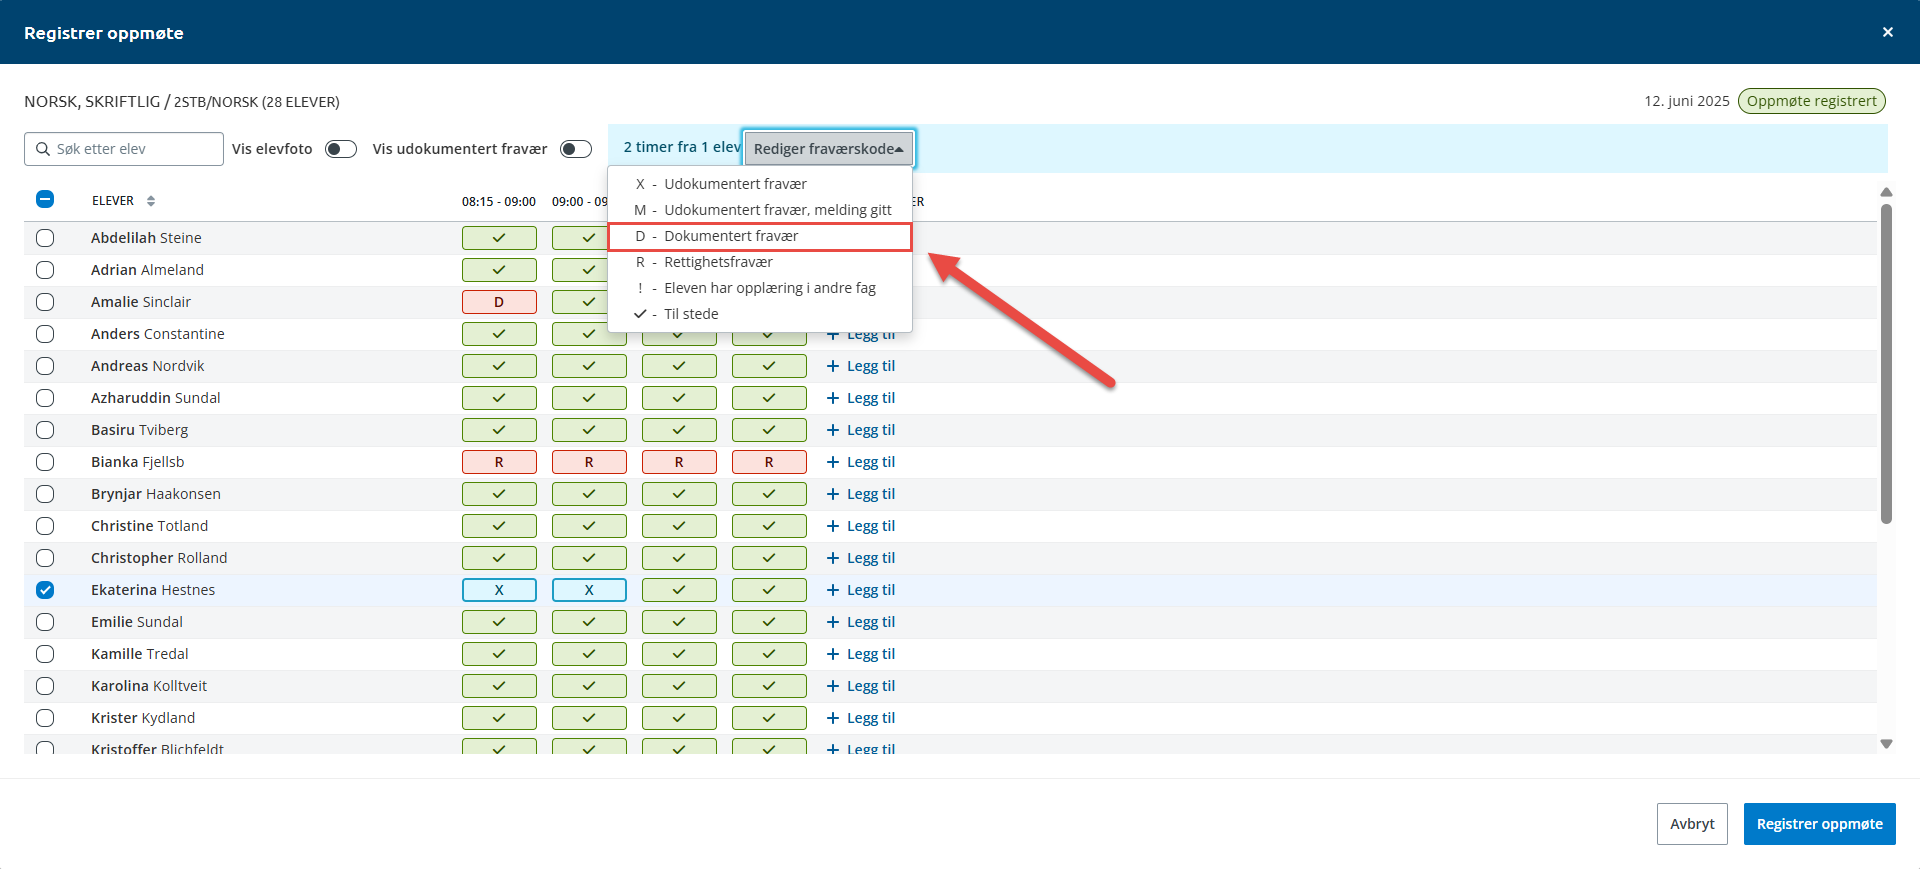Click the student name Kamille Tredal
The width and height of the screenshot is (1920, 869).
tap(140, 654)
